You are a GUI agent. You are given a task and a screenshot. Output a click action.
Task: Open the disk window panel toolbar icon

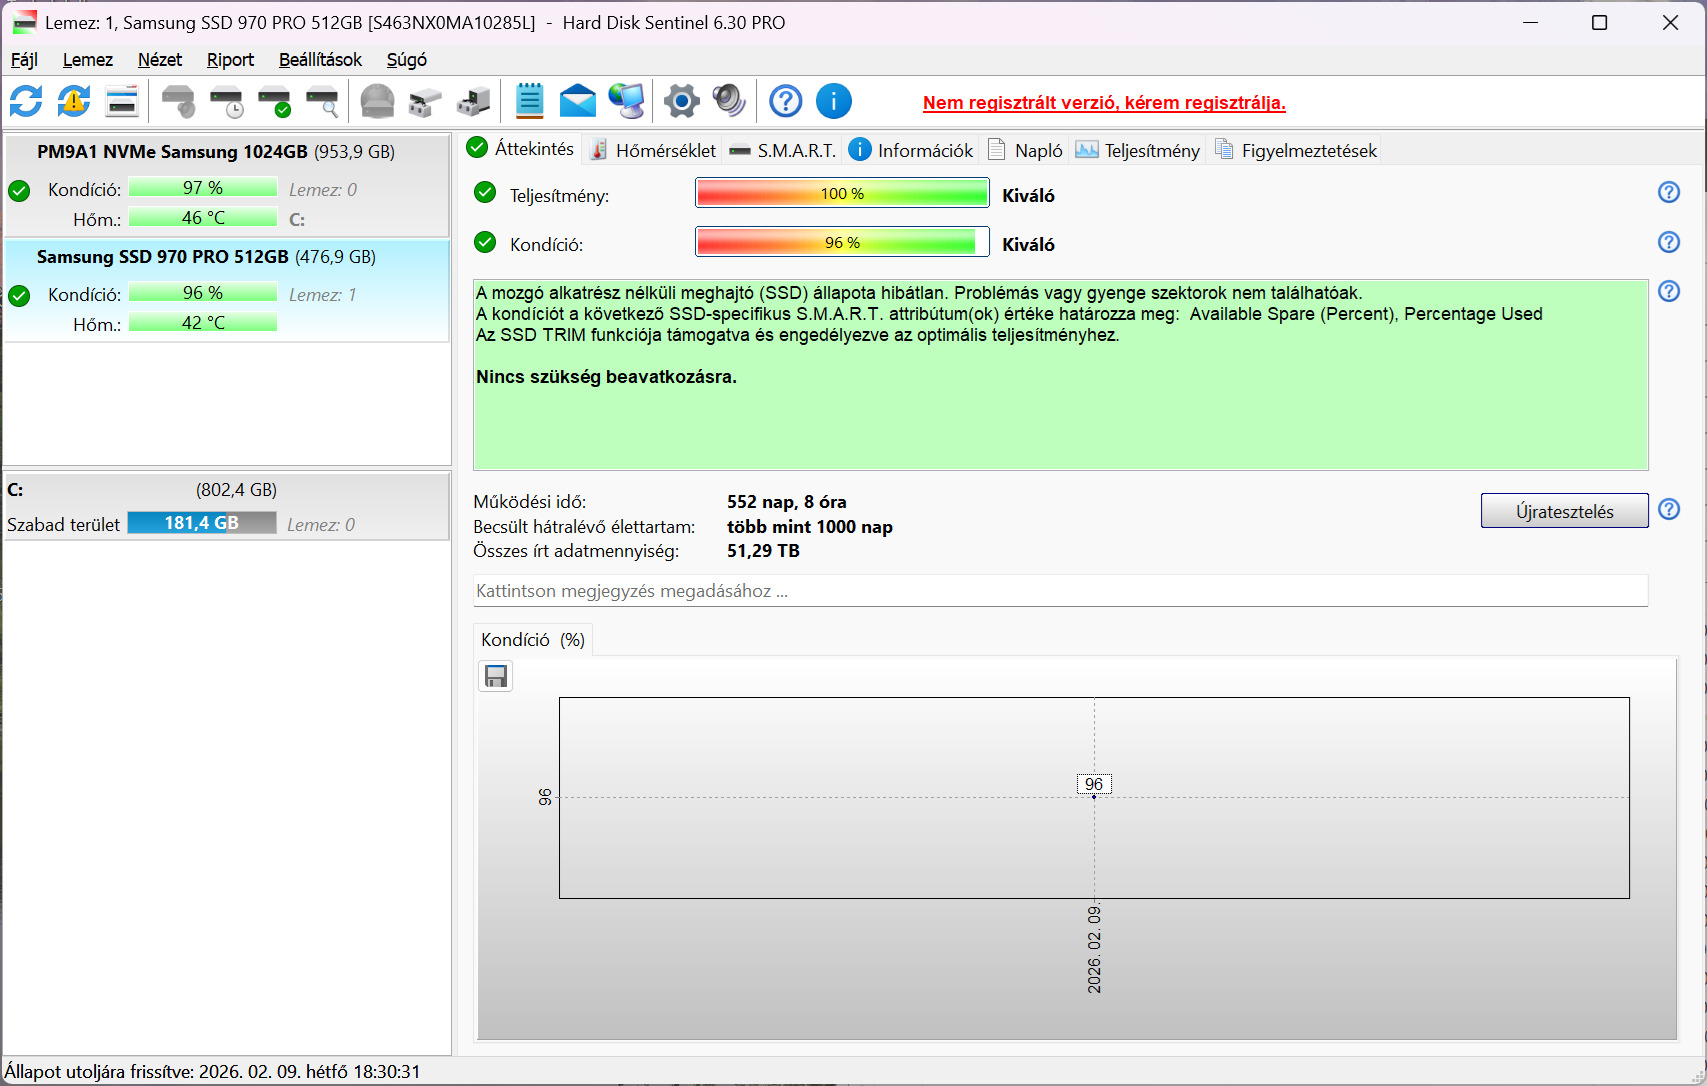(x=122, y=101)
